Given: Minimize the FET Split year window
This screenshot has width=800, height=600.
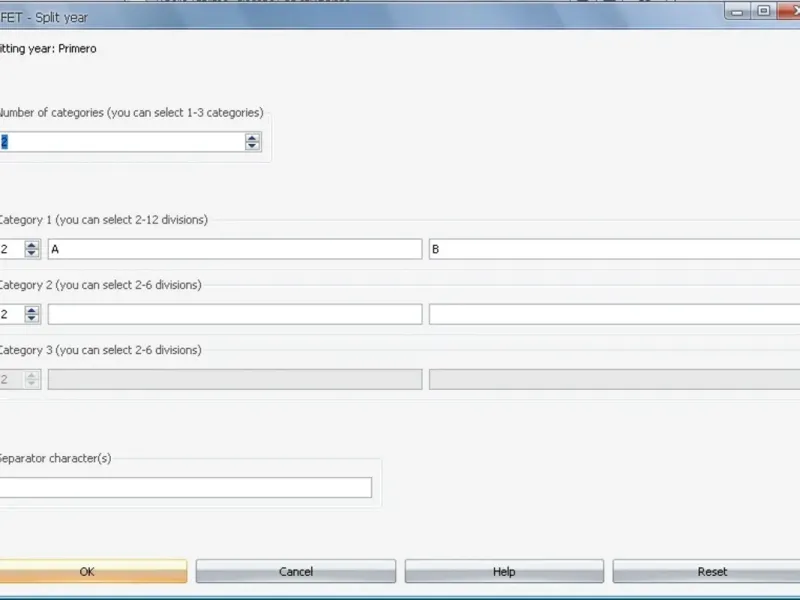Looking at the screenshot, I should [737, 11].
